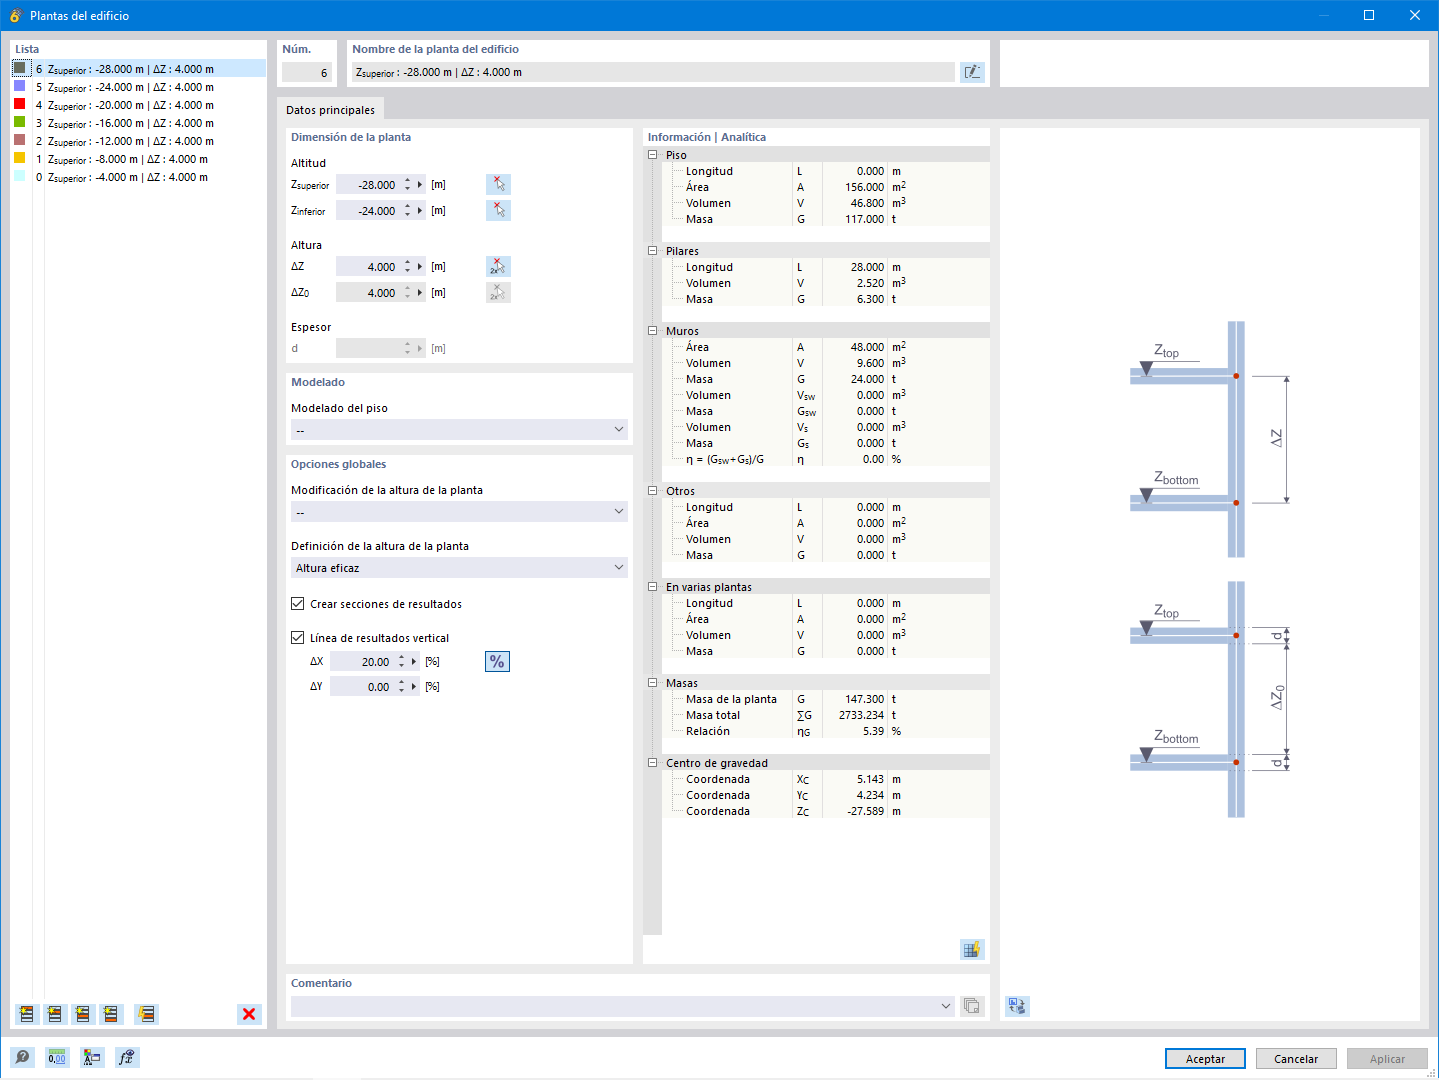Click the story name text field

(x=653, y=72)
